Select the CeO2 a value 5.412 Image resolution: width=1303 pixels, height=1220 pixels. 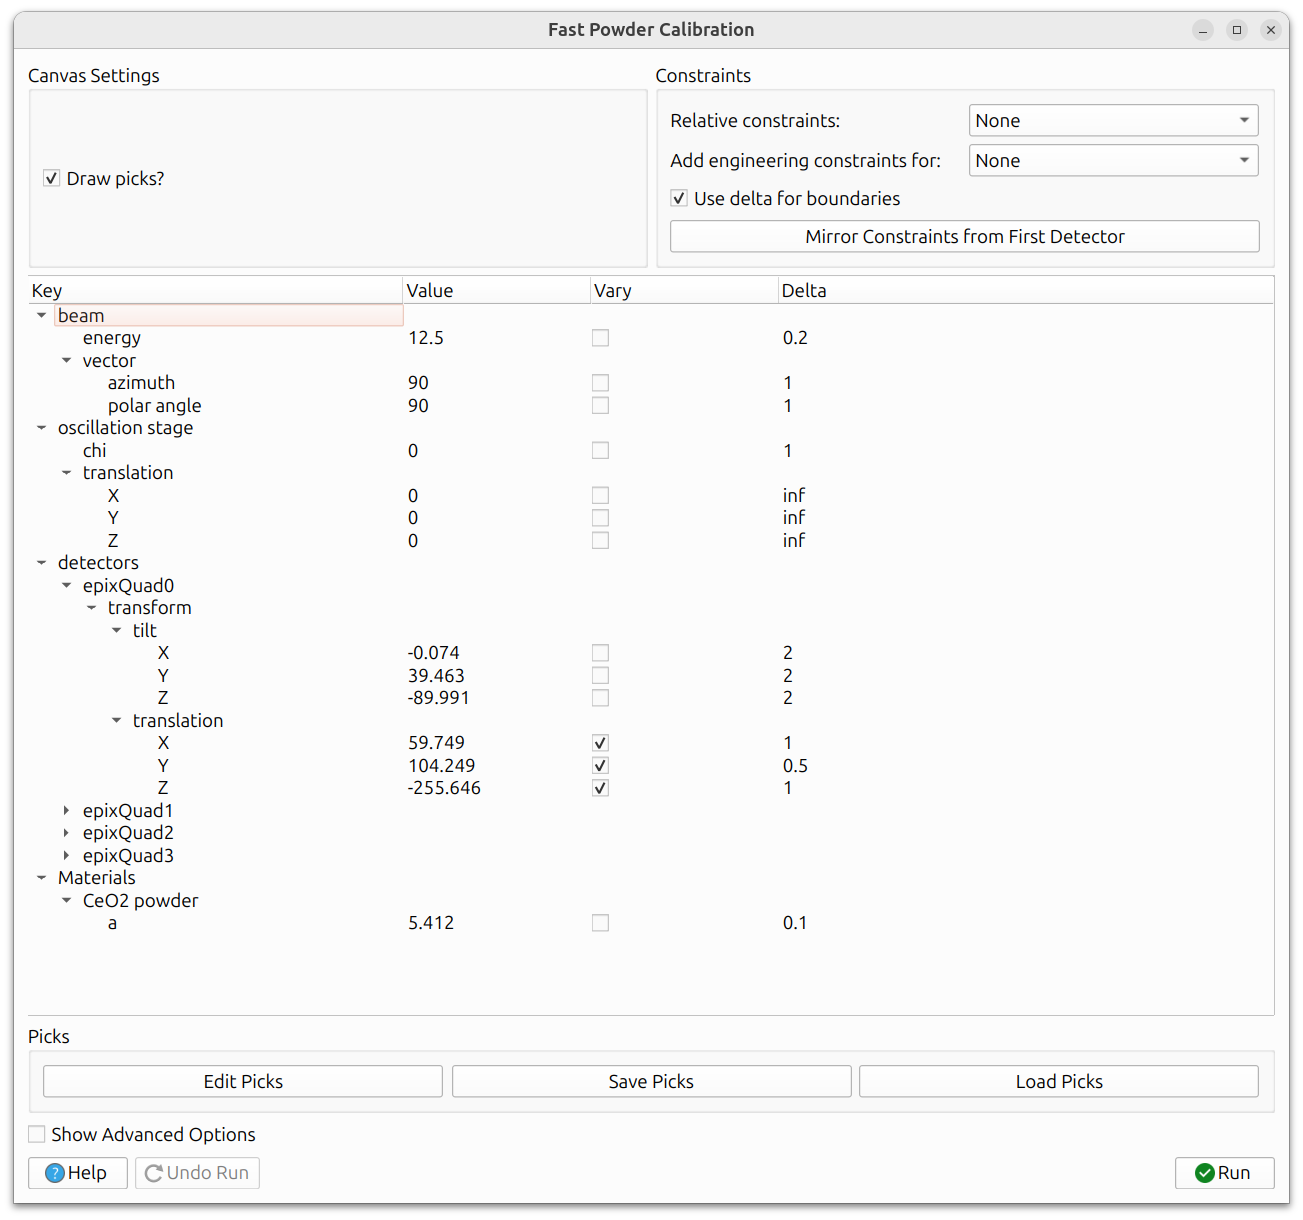pos(431,923)
